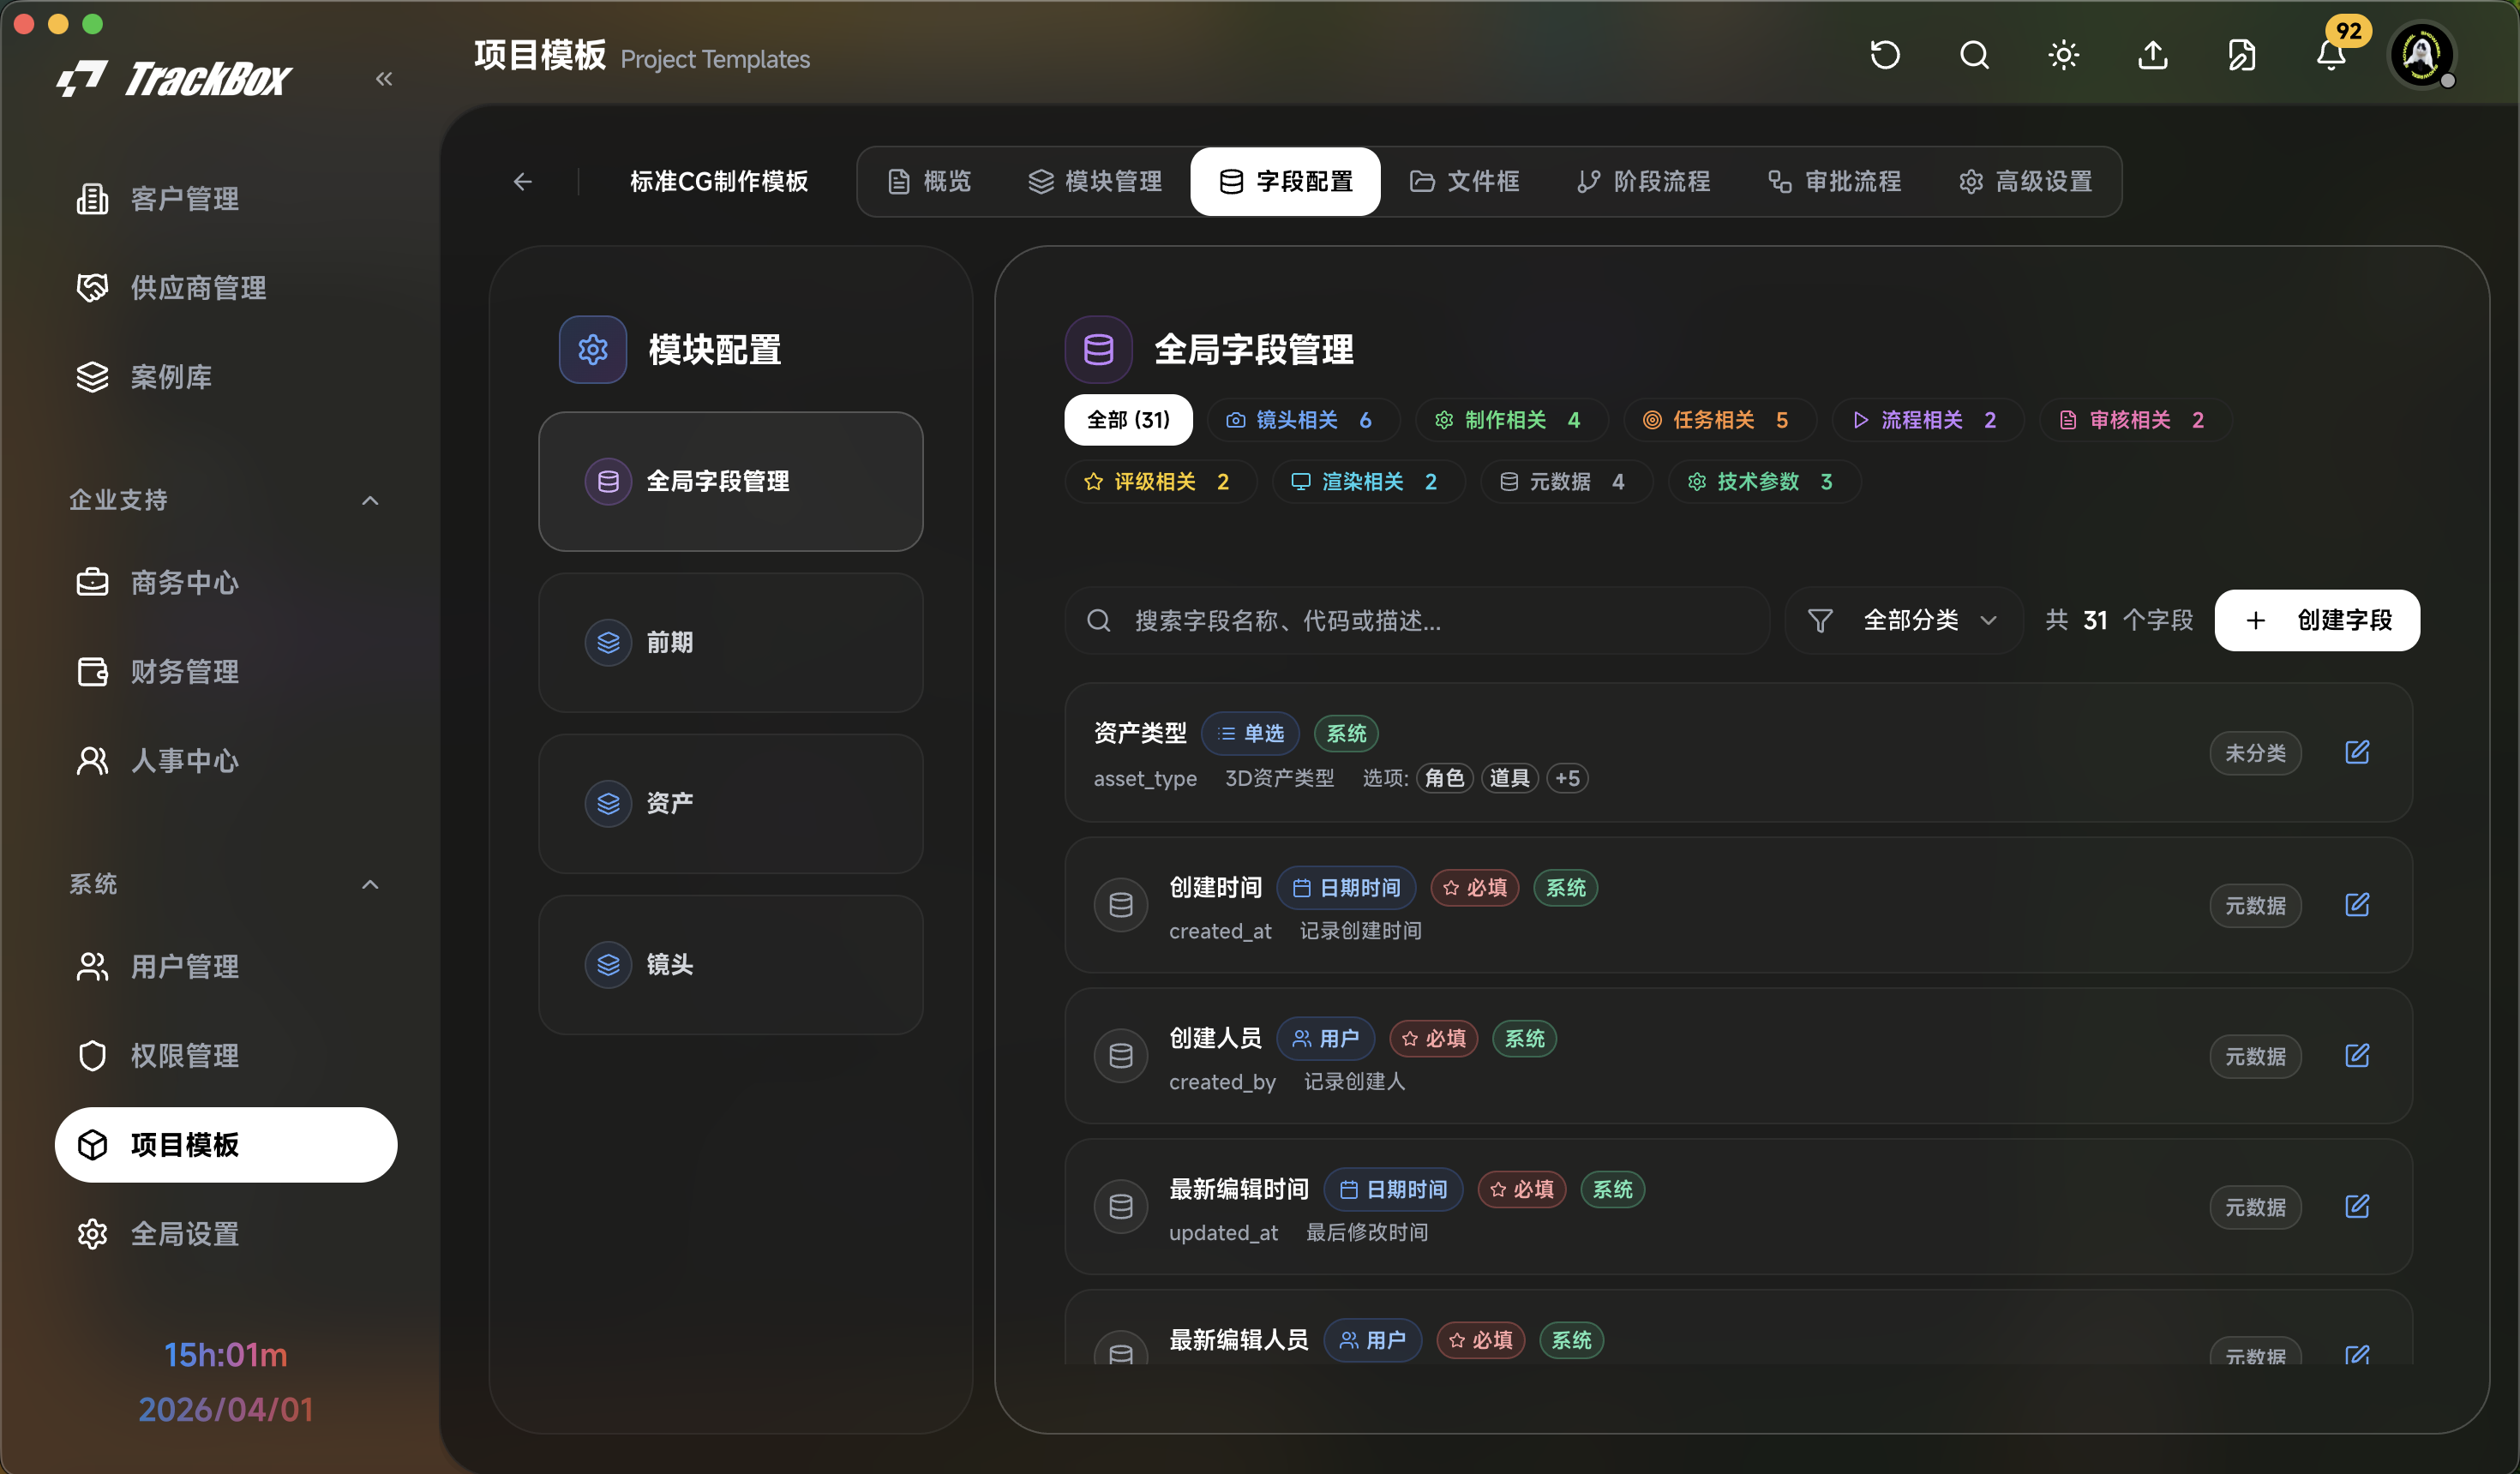The height and width of the screenshot is (1474, 2520).
Task: Open 财务管理 in the sidebar
Action: pos(225,671)
